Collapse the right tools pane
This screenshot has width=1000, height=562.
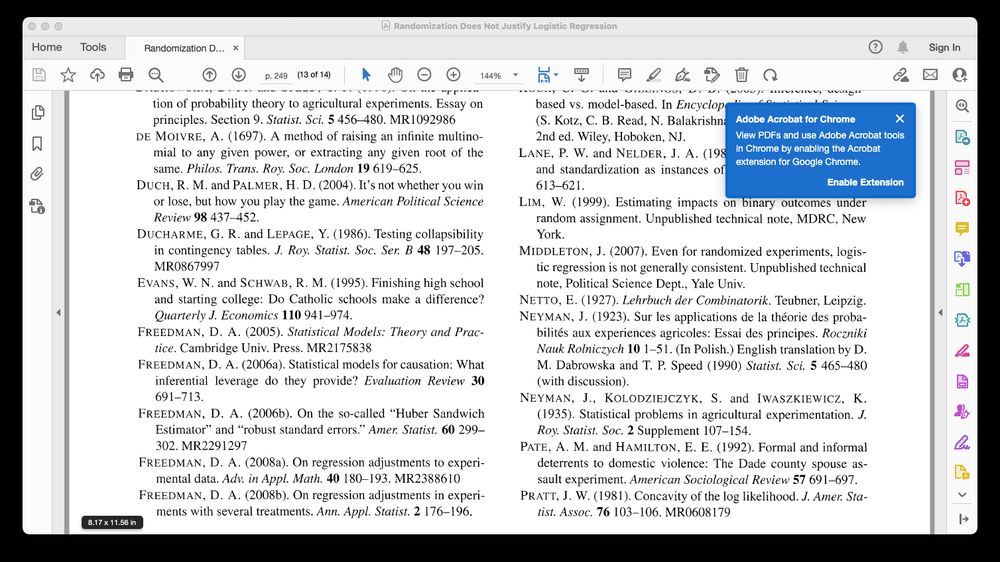pyautogui.click(x=964, y=519)
